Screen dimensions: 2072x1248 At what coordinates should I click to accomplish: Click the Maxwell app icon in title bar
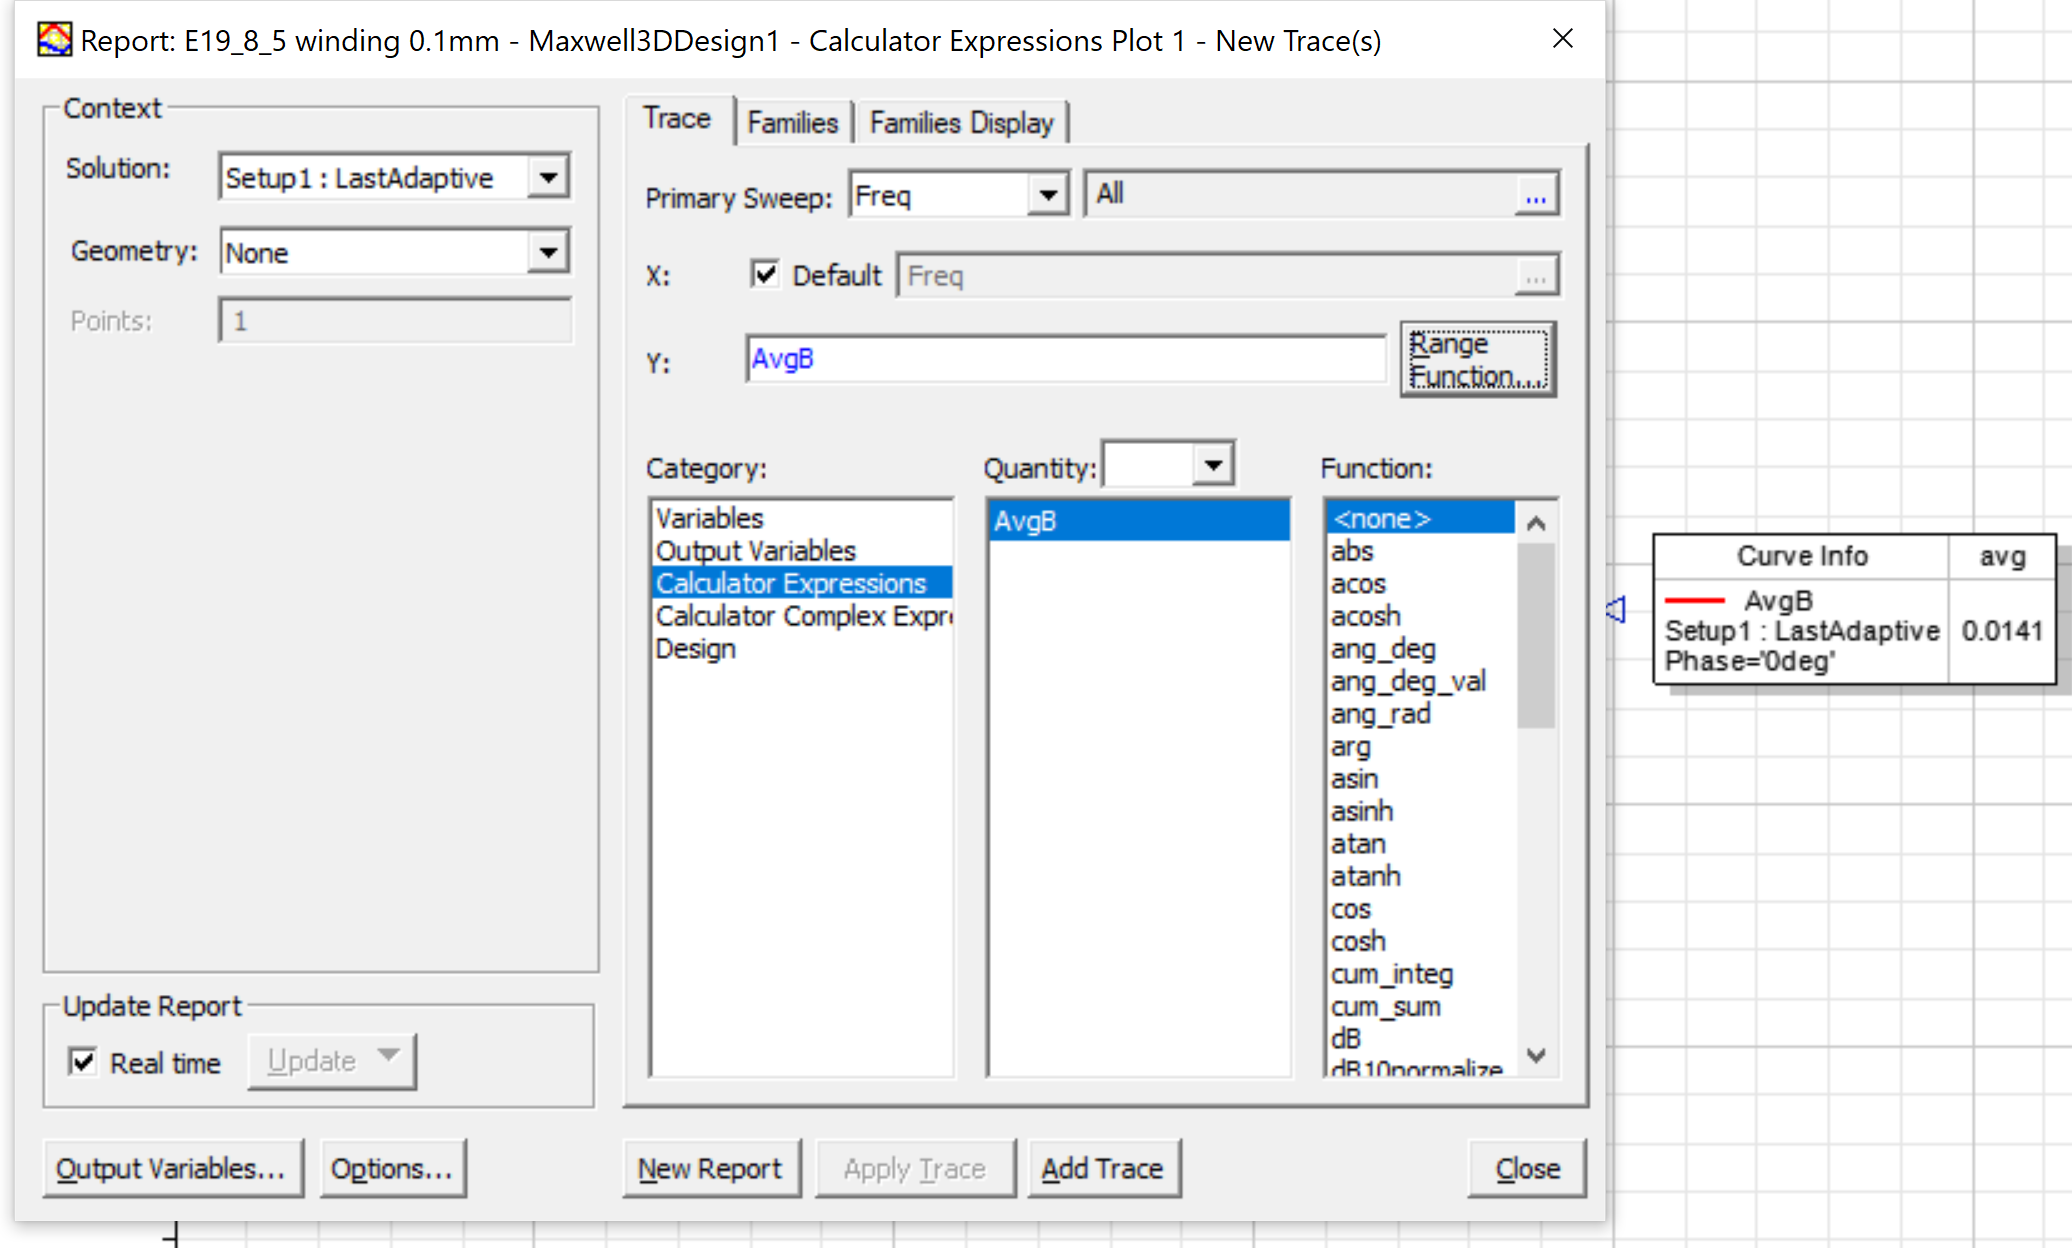coord(54,40)
